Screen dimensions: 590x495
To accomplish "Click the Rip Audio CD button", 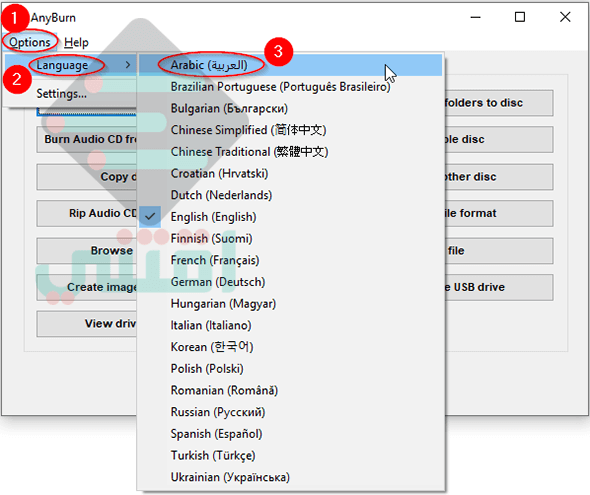I will 87,213.
